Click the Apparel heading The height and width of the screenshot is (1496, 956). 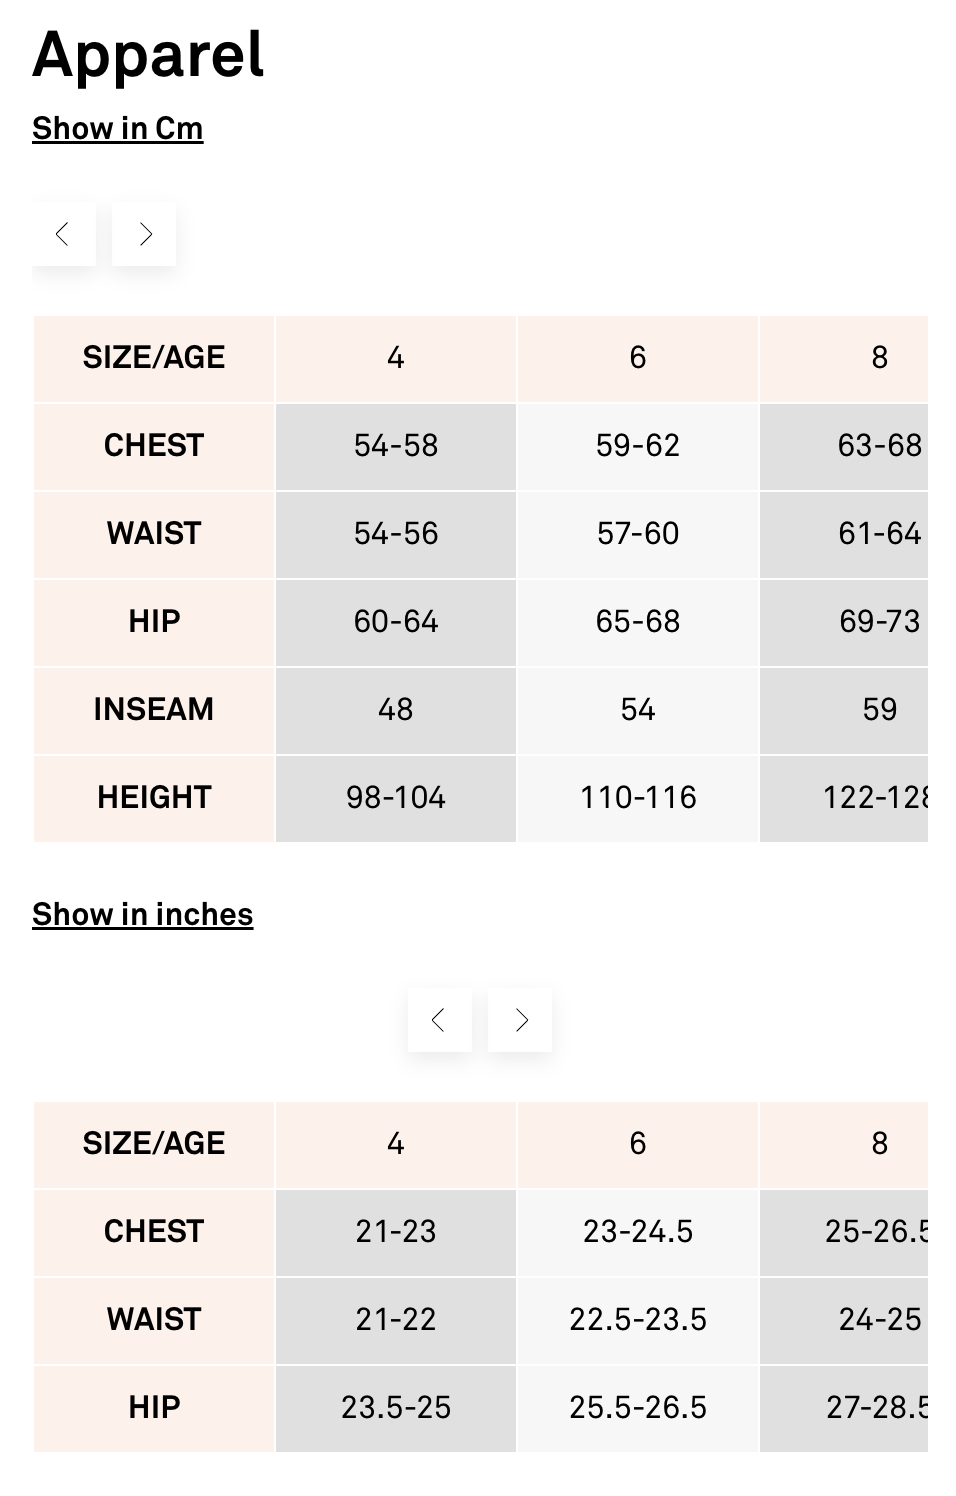coord(148,54)
